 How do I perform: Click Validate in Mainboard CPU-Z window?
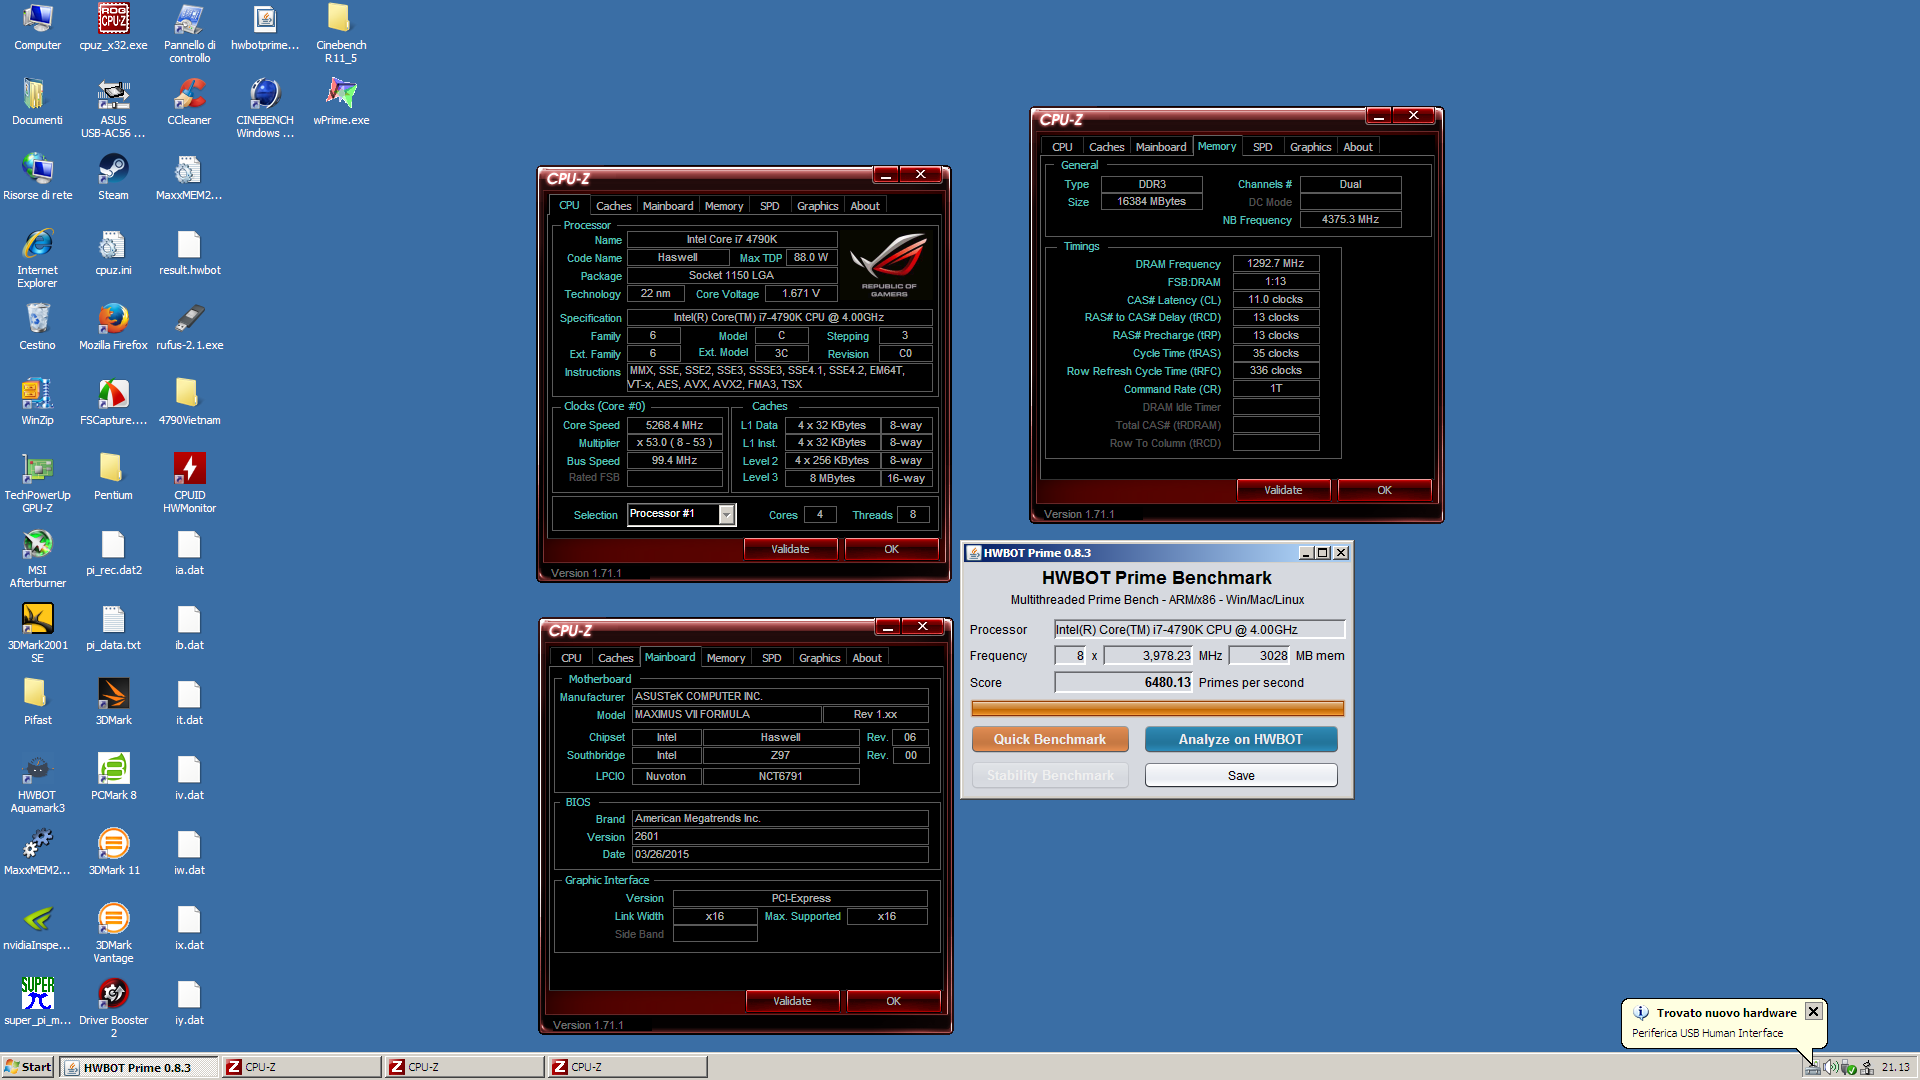(x=792, y=1001)
